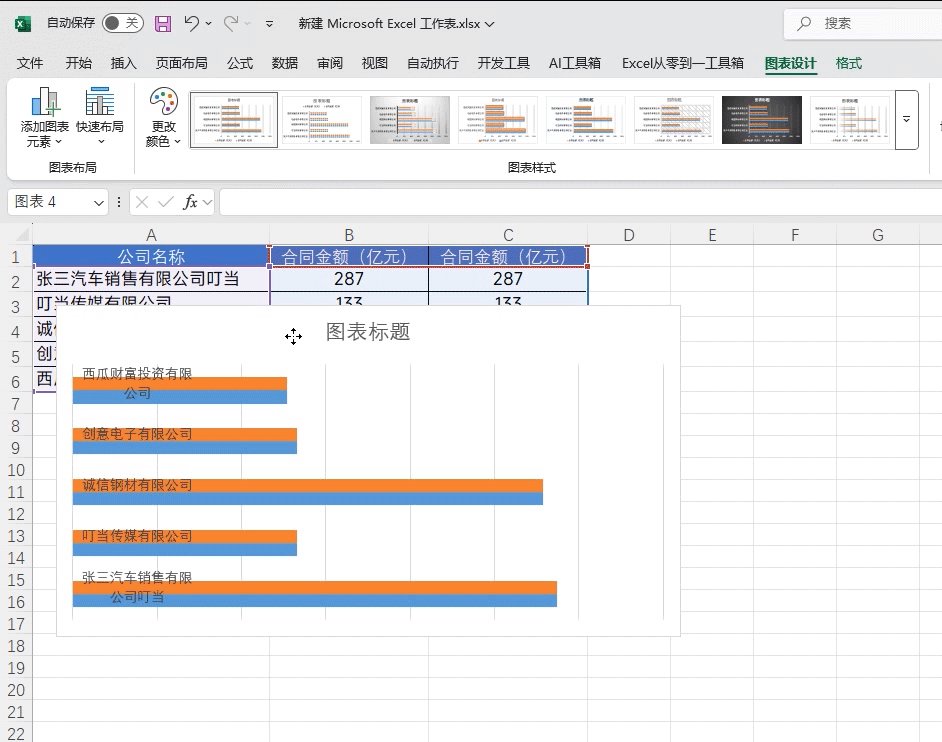Switch to the 插入 (Insert) tab
The height and width of the screenshot is (742, 942).
(x=124, y=63)
